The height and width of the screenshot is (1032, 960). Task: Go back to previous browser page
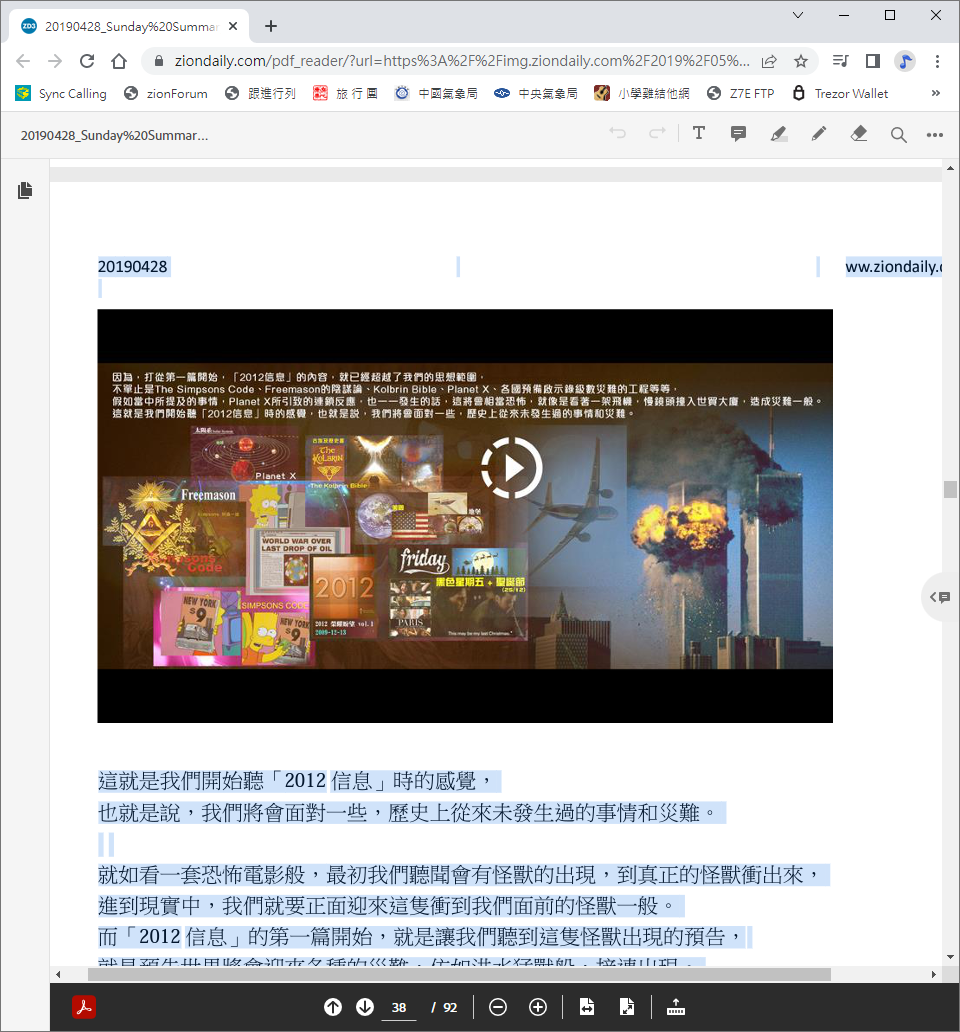coord(23,61)
